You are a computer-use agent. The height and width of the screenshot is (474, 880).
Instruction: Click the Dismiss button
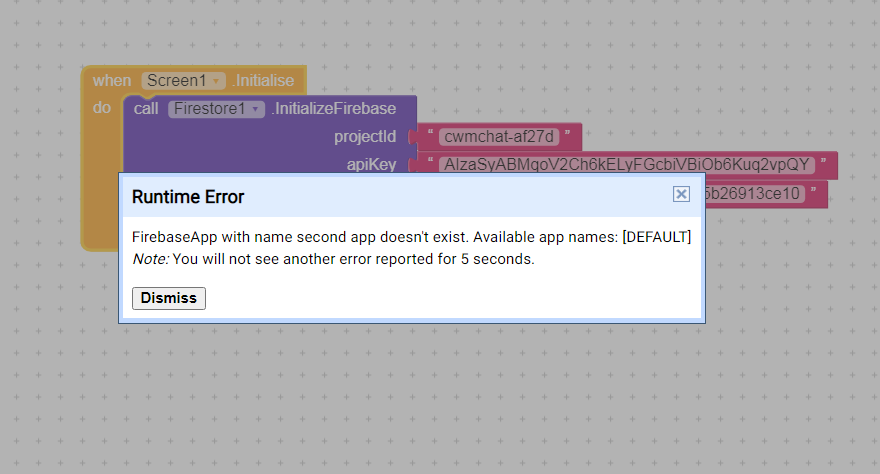(169, 298)
